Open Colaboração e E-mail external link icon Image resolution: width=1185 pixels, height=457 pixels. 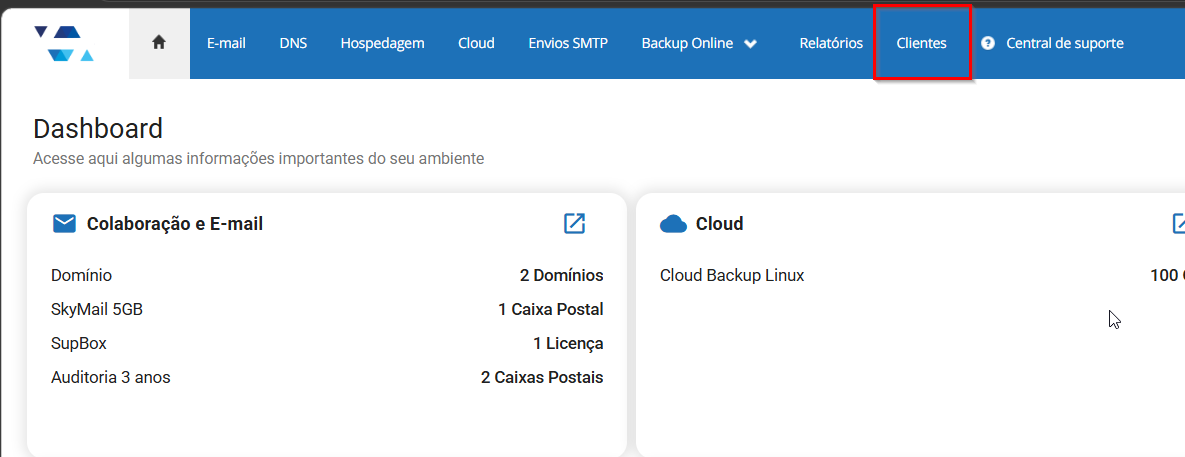(x=574, y=223)
